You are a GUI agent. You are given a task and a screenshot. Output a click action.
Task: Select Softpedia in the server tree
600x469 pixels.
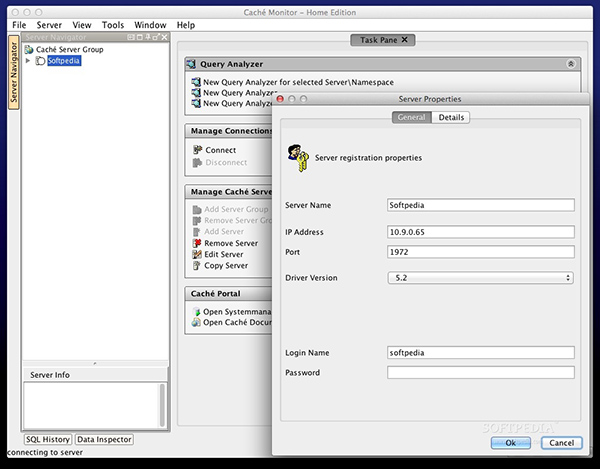(x=64, y=61)
